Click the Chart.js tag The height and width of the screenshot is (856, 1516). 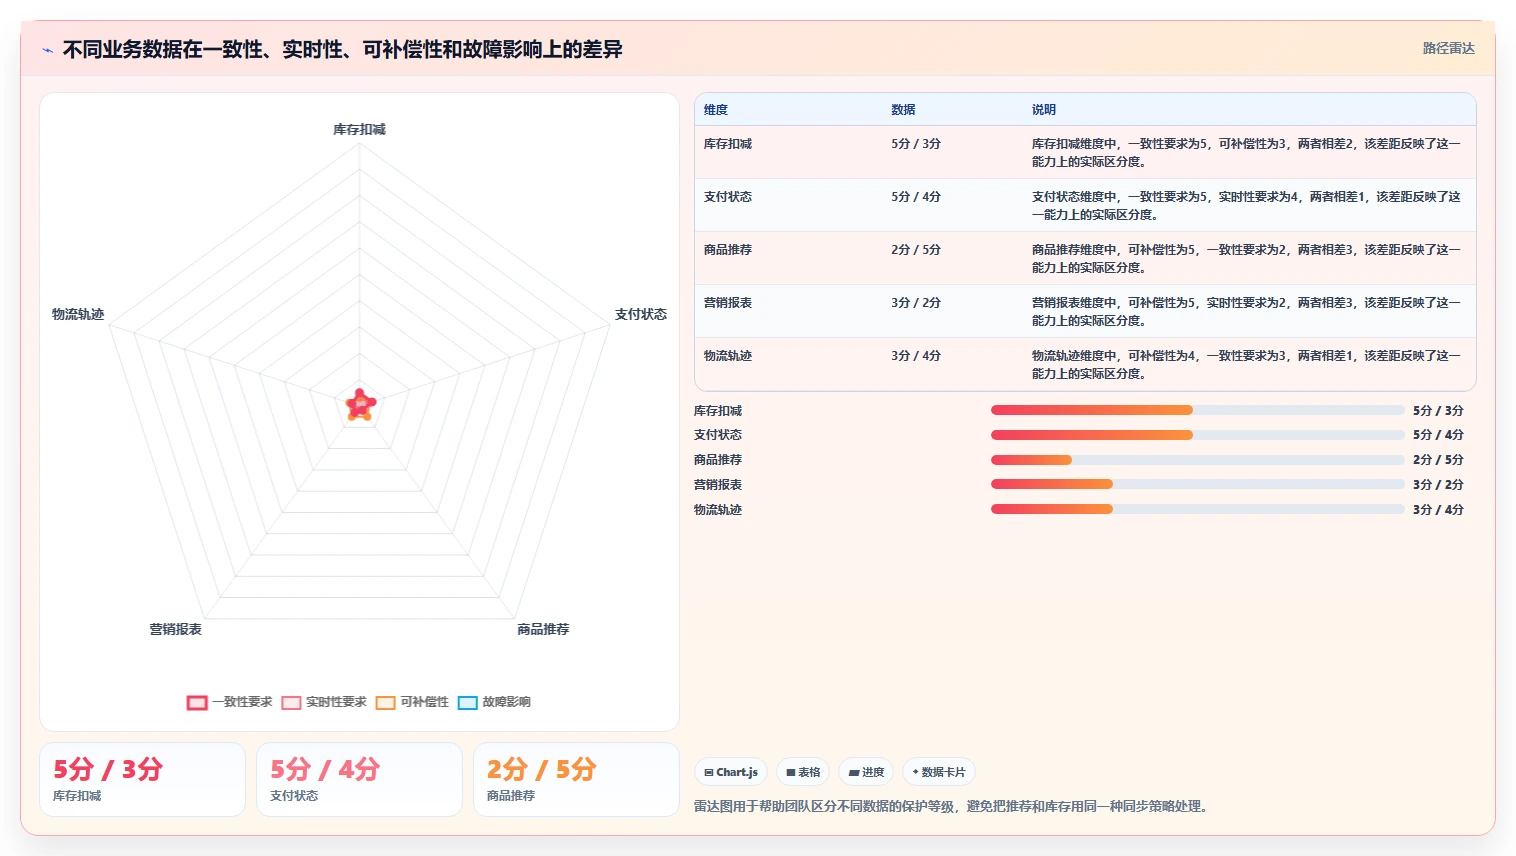coord(731,772)
